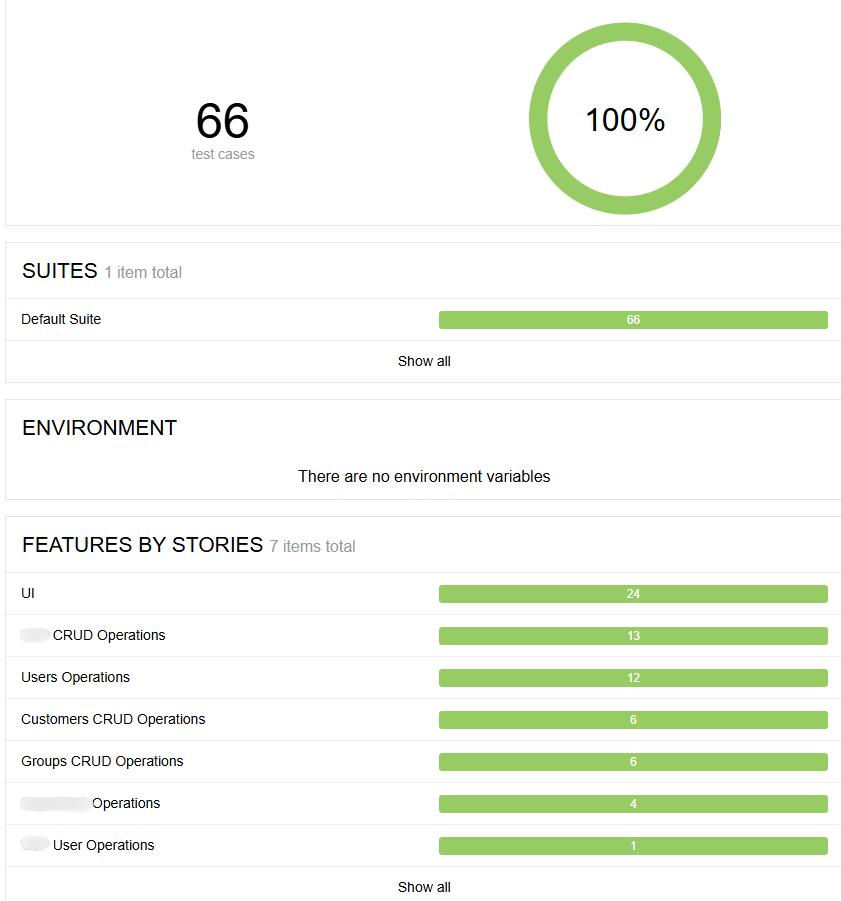Open the SUITES widget heading
The image size is (841, 901).
tap(60, 271)
